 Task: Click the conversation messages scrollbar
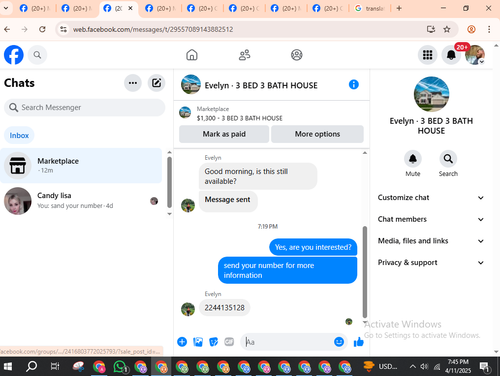365,272
